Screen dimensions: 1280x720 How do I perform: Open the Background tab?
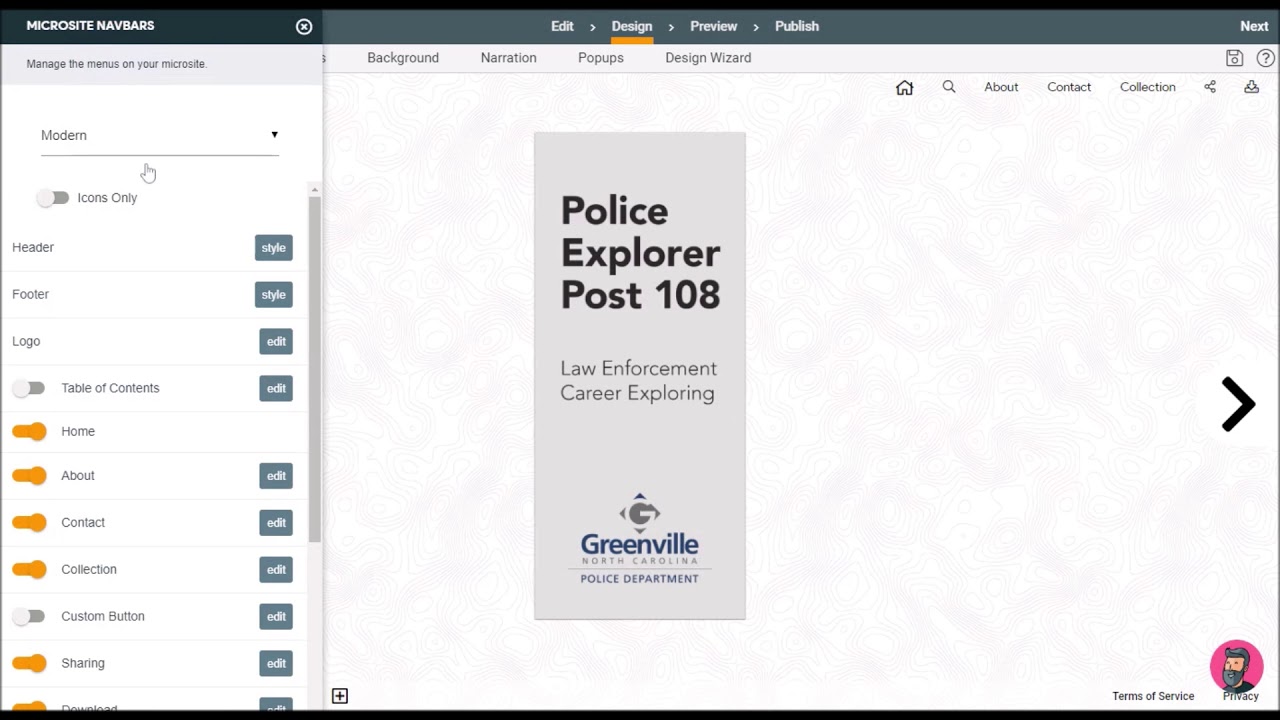(x=403, y=58)
